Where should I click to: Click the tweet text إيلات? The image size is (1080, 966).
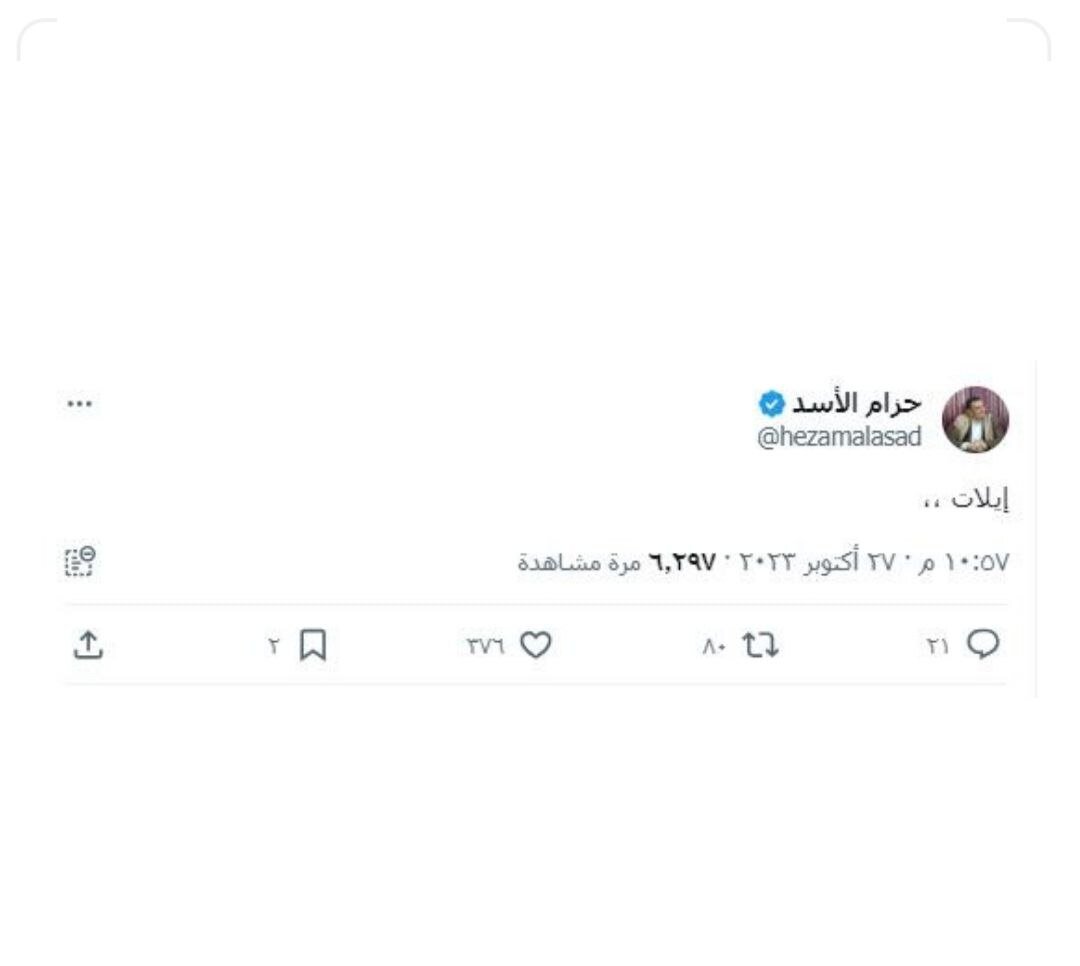pos(980,498)
